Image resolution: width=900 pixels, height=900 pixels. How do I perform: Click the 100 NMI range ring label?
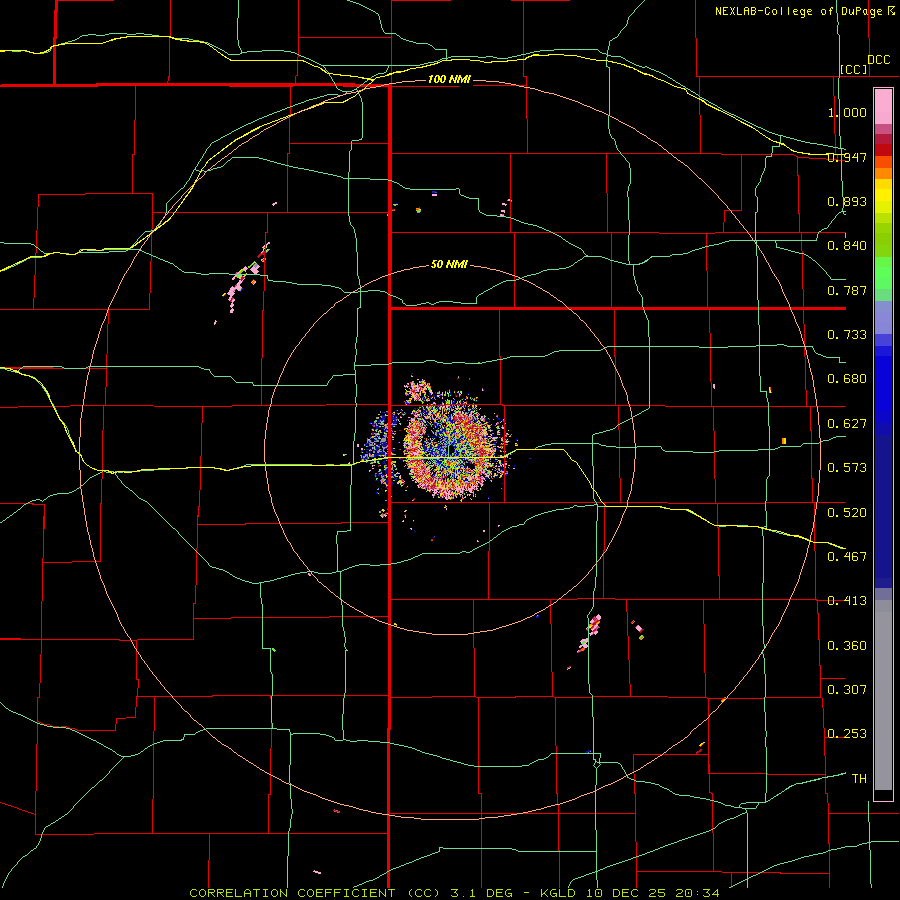(449, 79)
